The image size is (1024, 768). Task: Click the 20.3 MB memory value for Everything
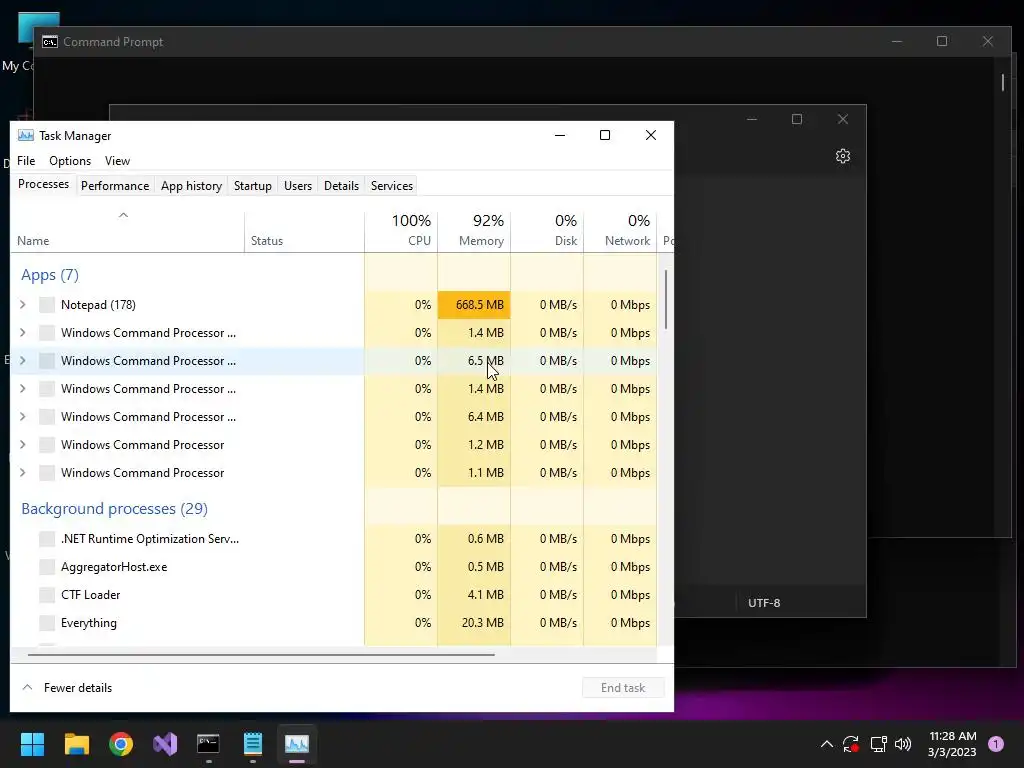[x=483, y=623]
